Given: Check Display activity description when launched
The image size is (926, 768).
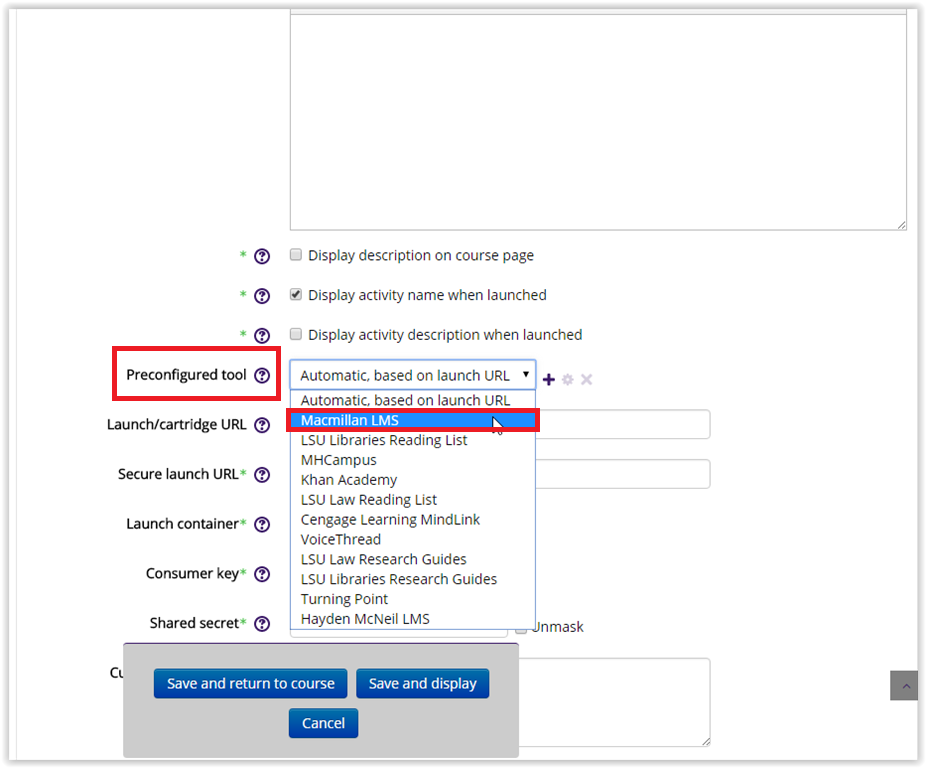Looking at the screenshot, I should click(x=296, y=334).
